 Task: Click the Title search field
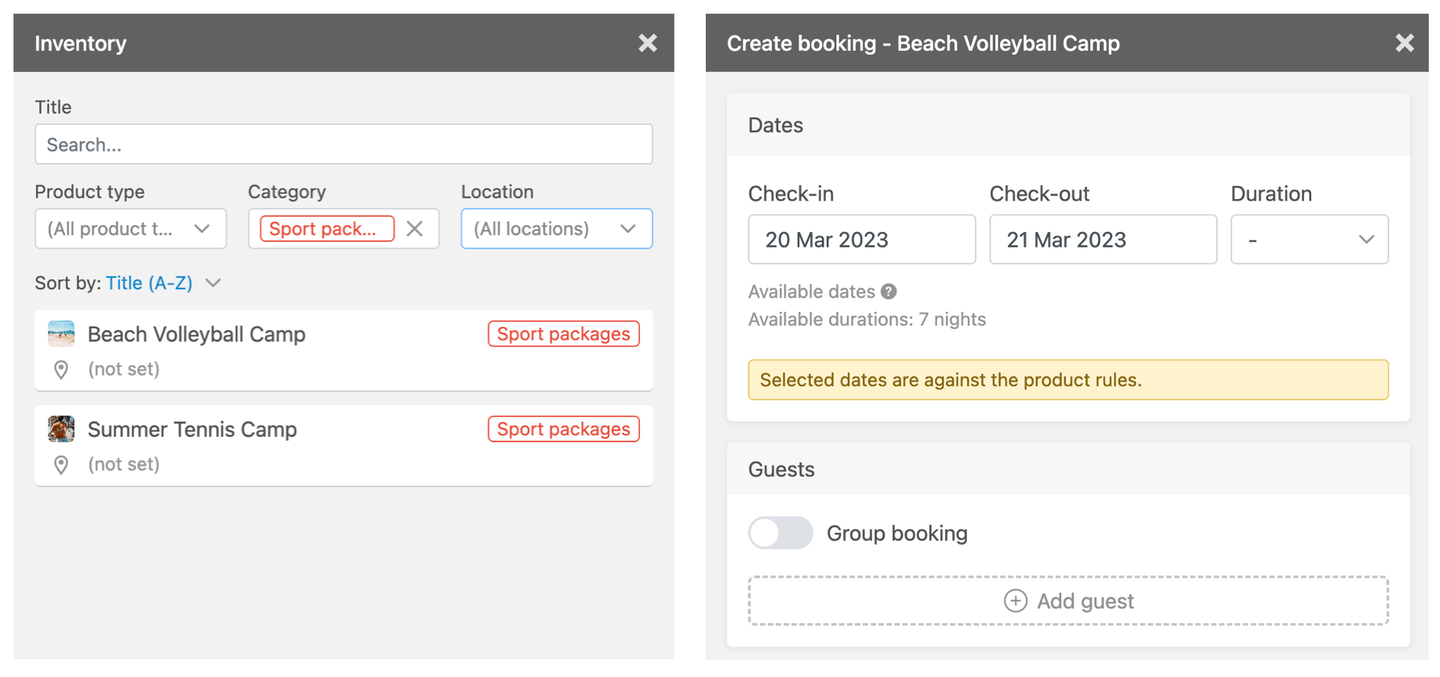click(344, 144)
